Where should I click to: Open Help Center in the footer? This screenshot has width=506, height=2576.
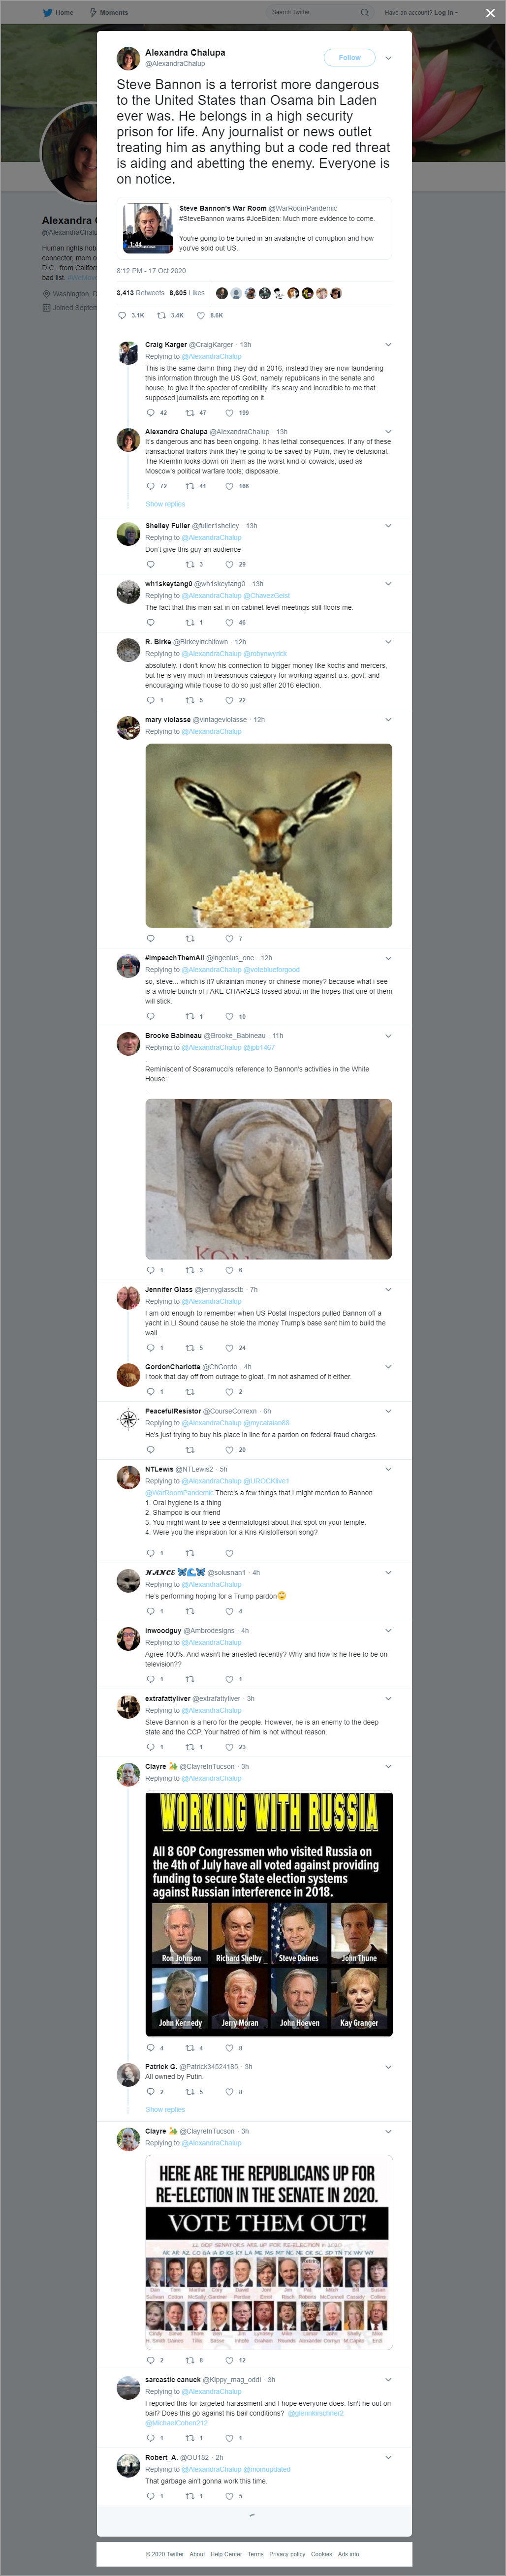pyautogui.click(x=226, y=2553)
